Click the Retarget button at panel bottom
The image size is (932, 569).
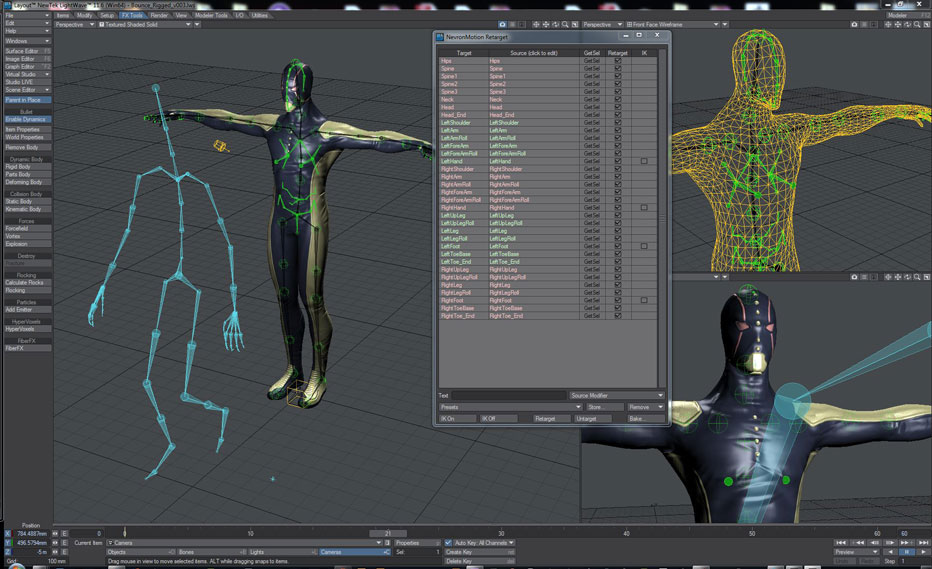tap(550, 419)
